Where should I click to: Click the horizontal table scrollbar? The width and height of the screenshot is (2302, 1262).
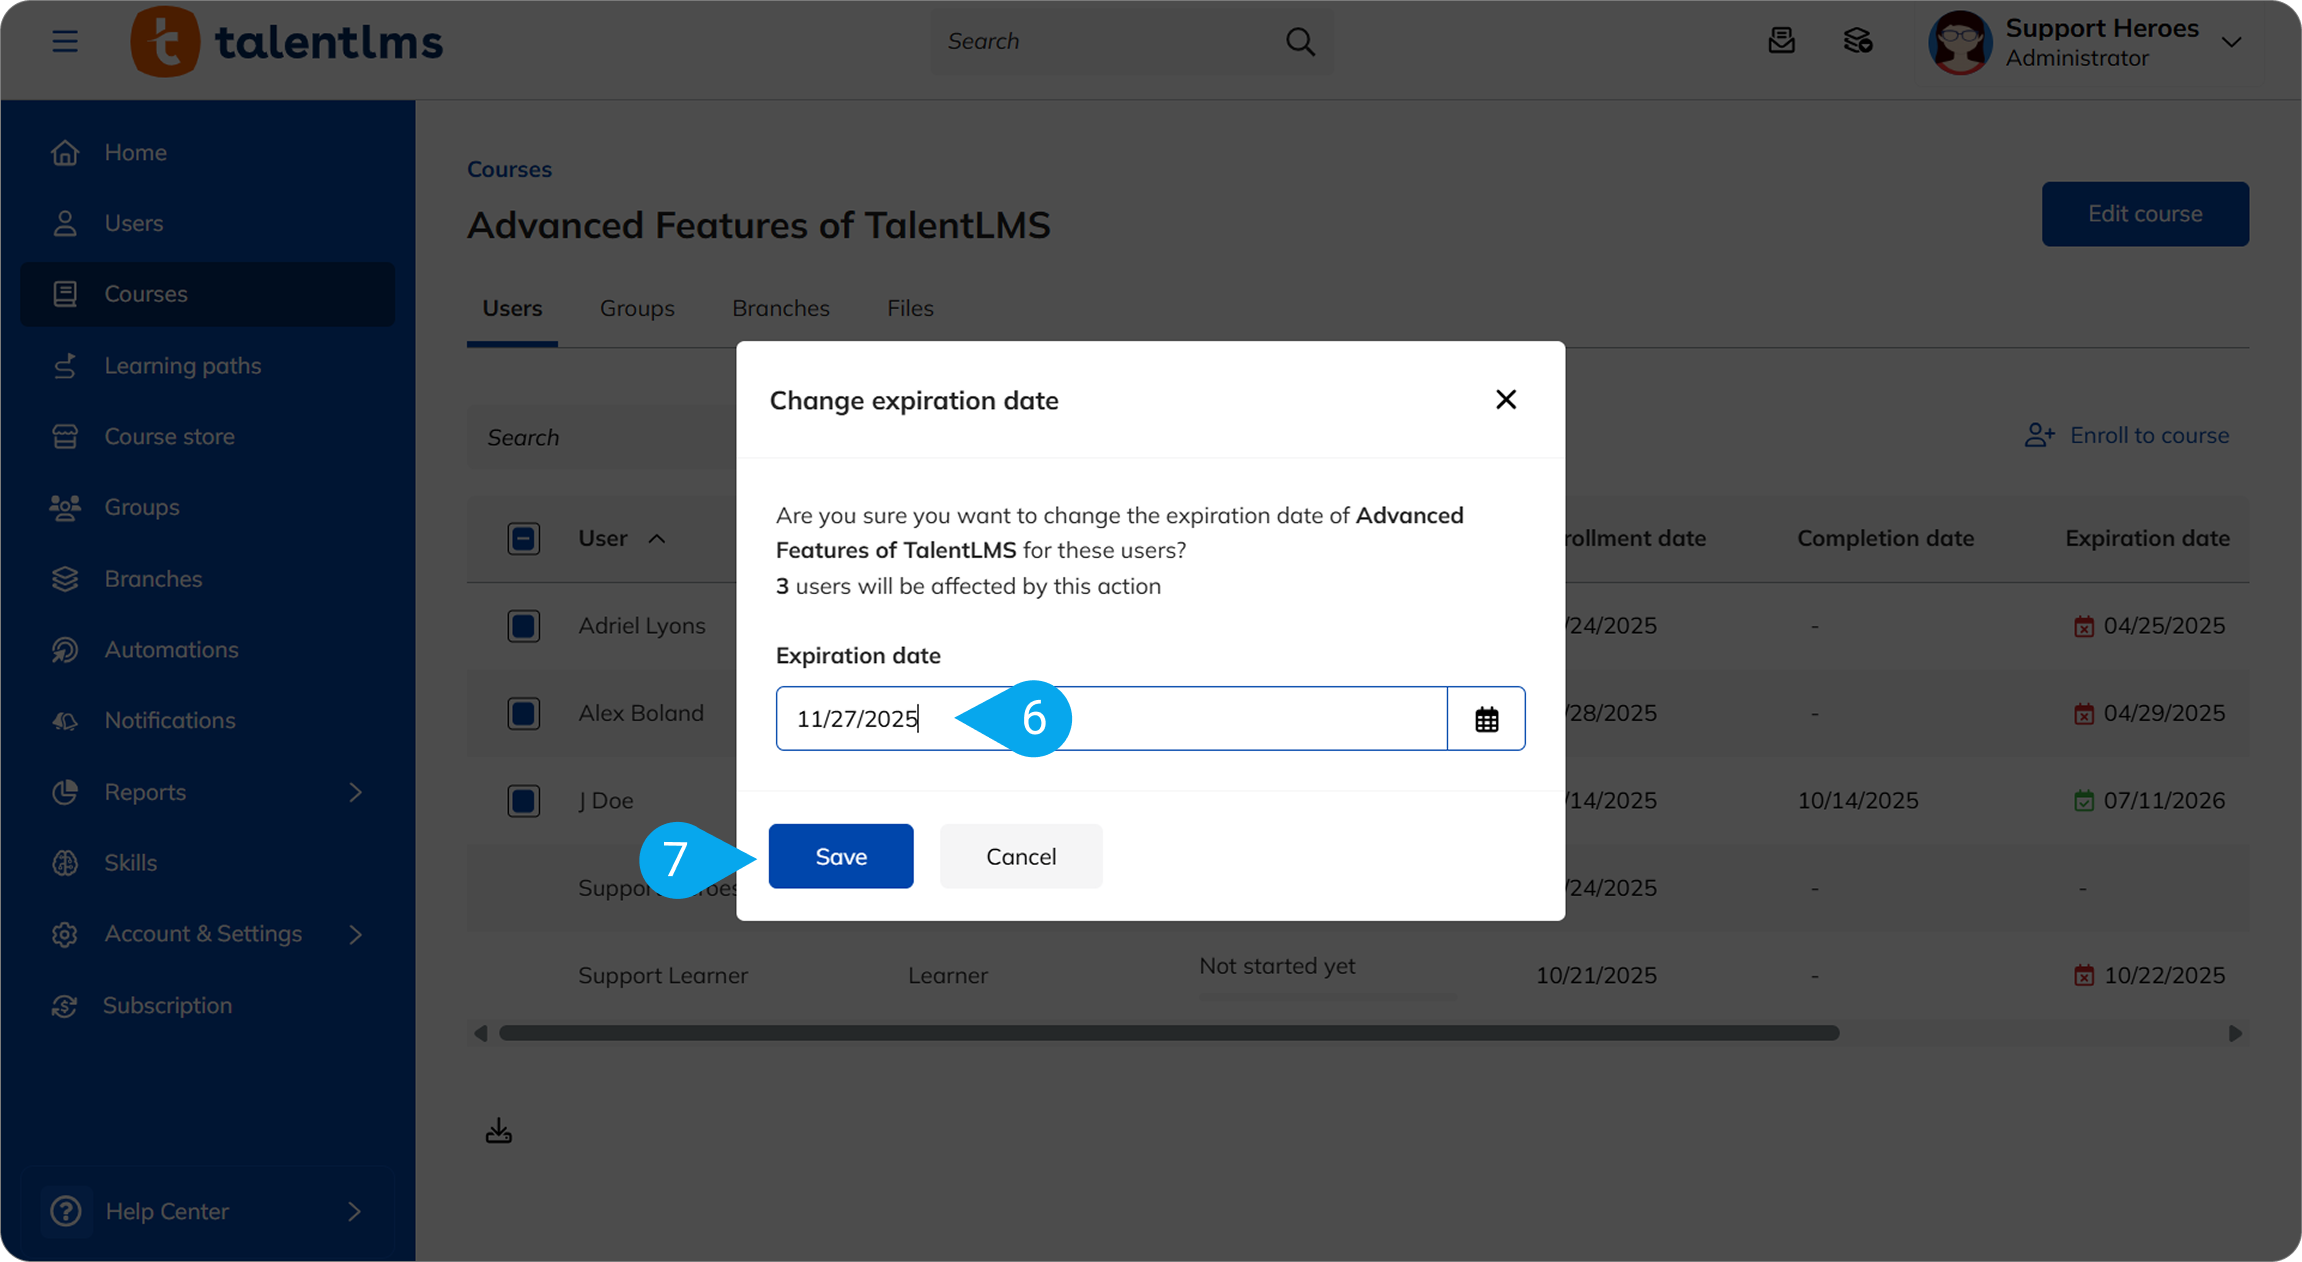point(1168,1033)
